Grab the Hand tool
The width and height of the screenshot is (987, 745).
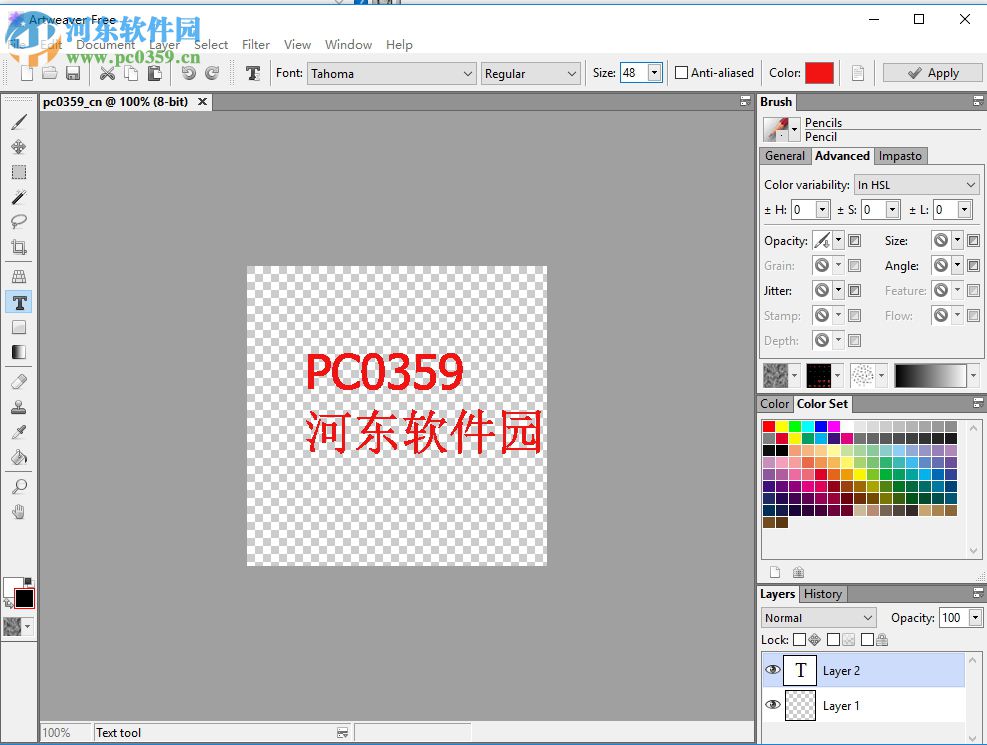tap(19, 512)
